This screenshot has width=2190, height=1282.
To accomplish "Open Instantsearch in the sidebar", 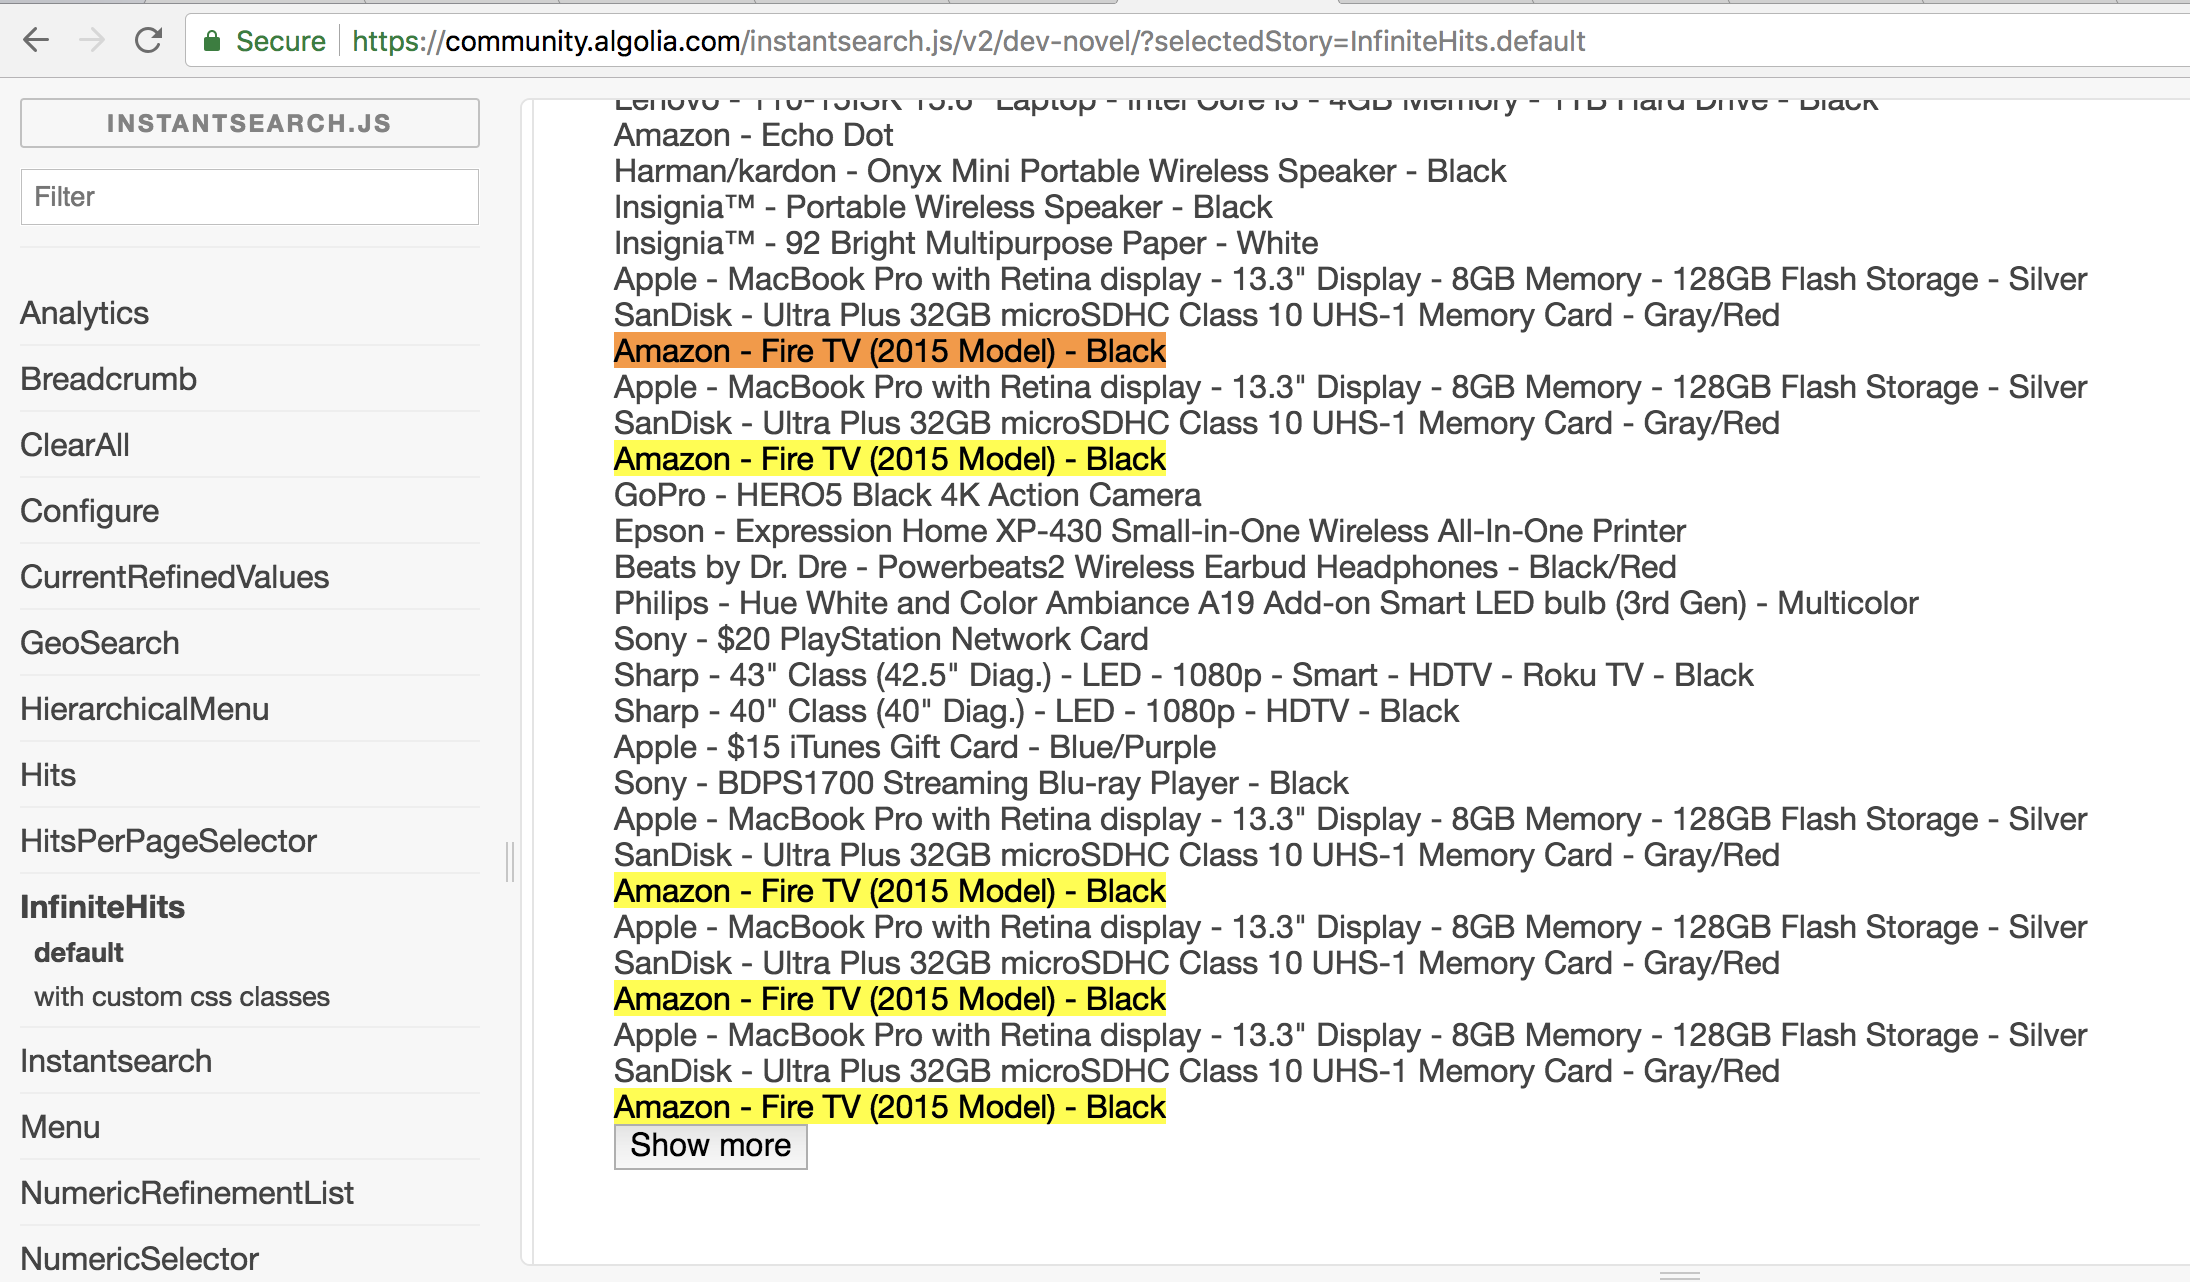I will (116, 1061).
